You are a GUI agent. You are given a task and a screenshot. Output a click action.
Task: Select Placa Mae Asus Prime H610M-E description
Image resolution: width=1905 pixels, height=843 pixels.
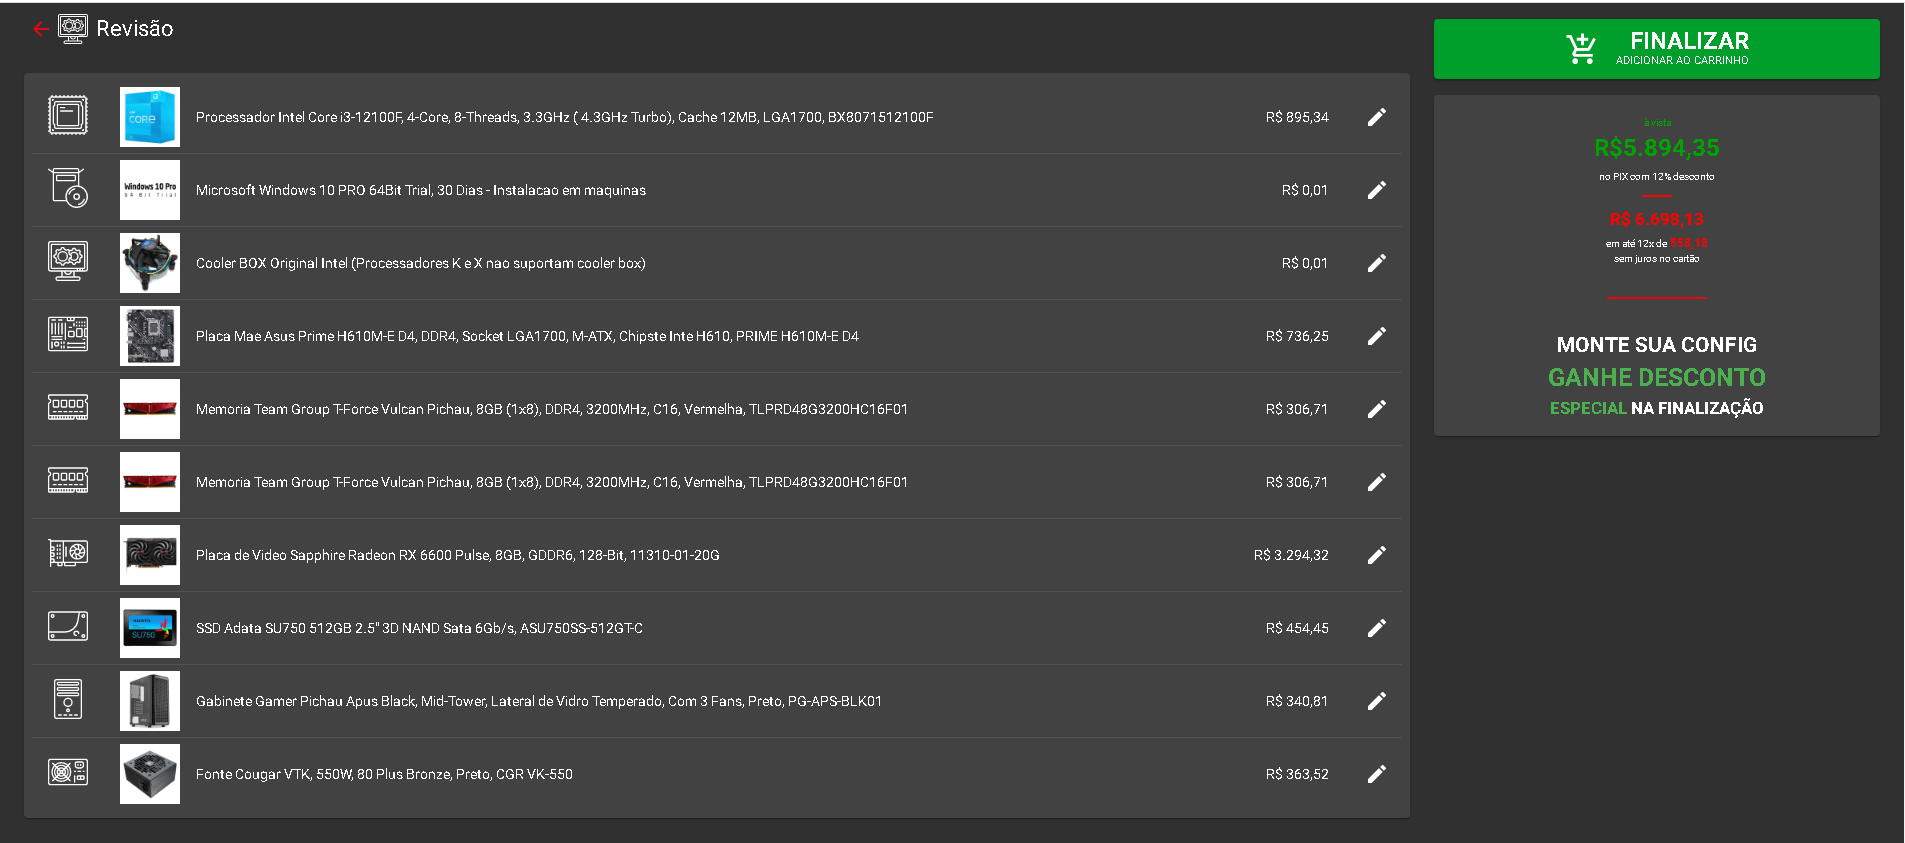pyautogui.click(x=527, y=336)
